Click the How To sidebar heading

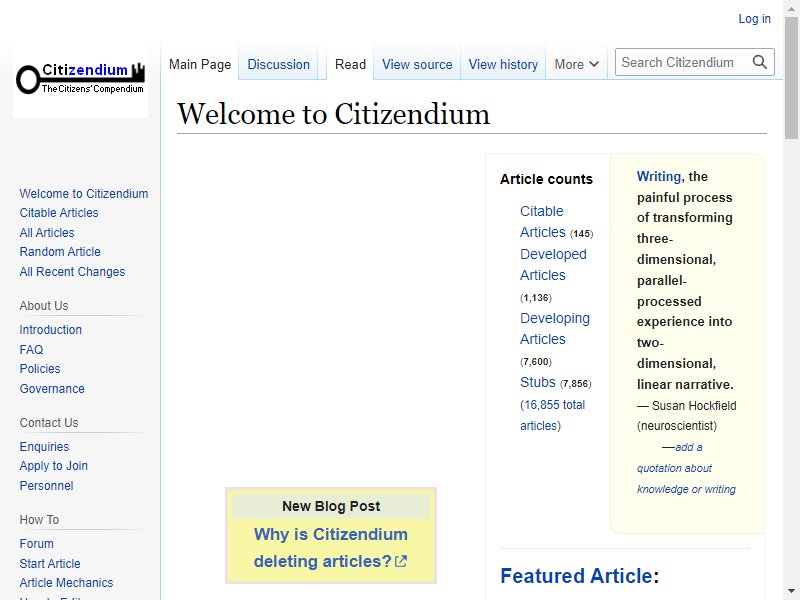pyautogui.click(x=39, y=520)
